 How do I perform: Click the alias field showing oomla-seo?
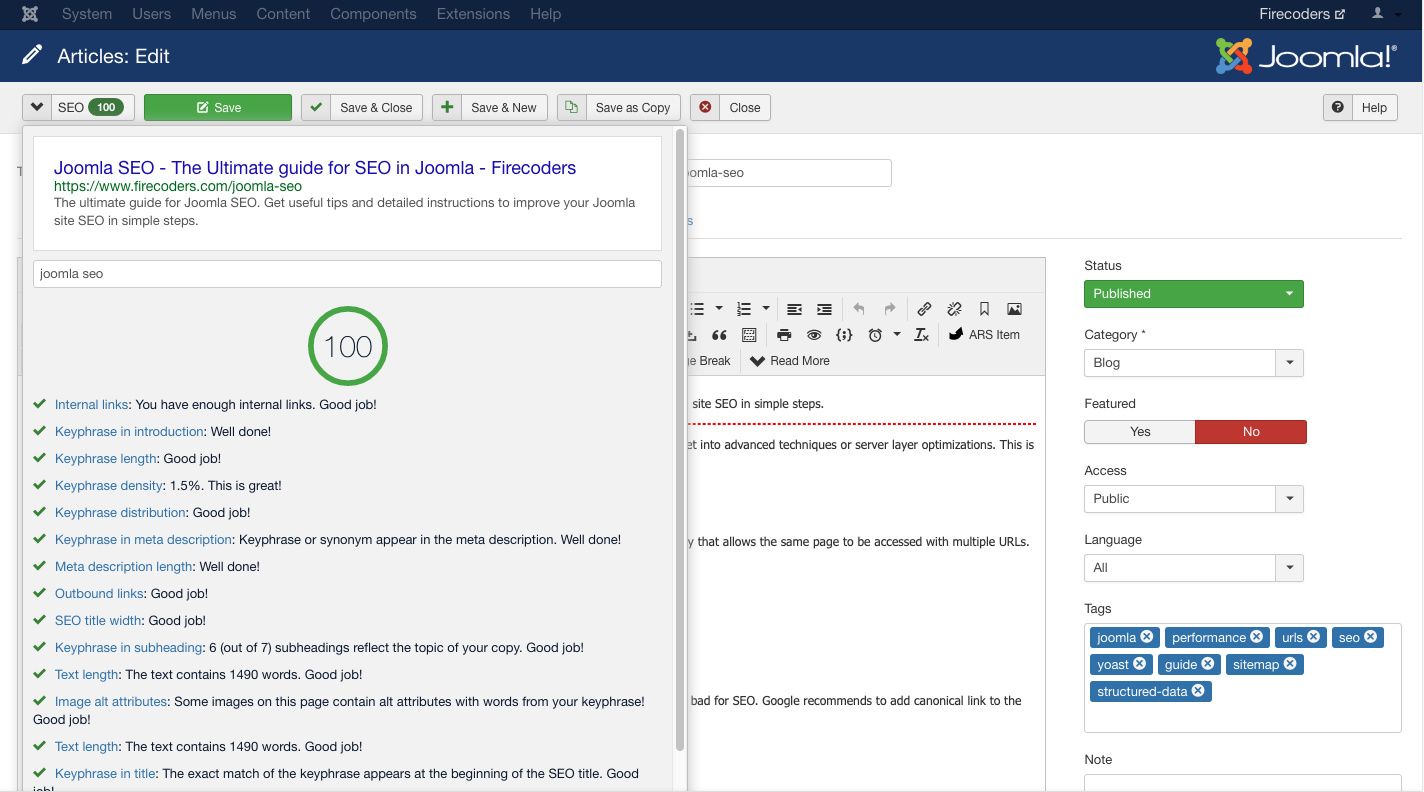tap(788, 173)
